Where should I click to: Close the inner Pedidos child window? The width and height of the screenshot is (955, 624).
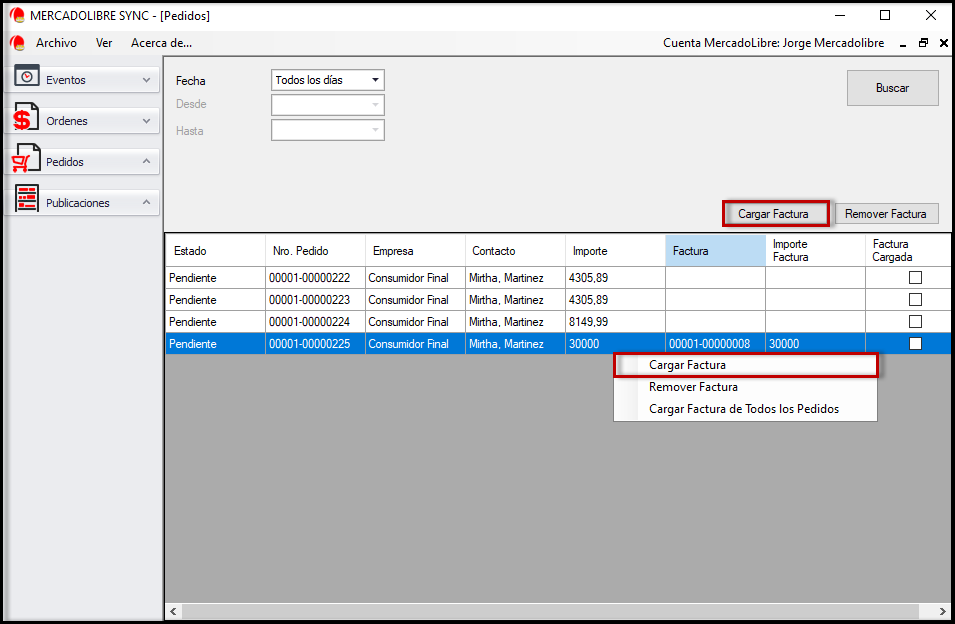943,43
